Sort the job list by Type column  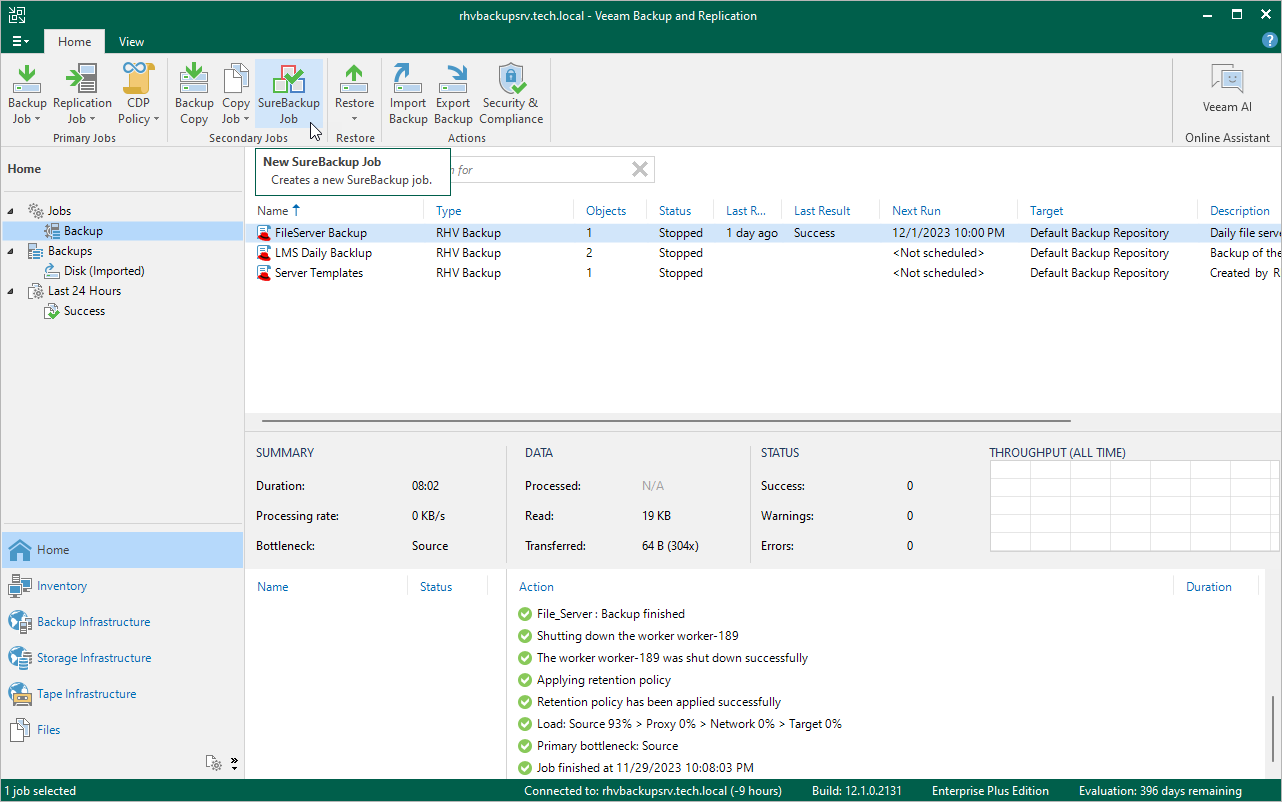449,211
